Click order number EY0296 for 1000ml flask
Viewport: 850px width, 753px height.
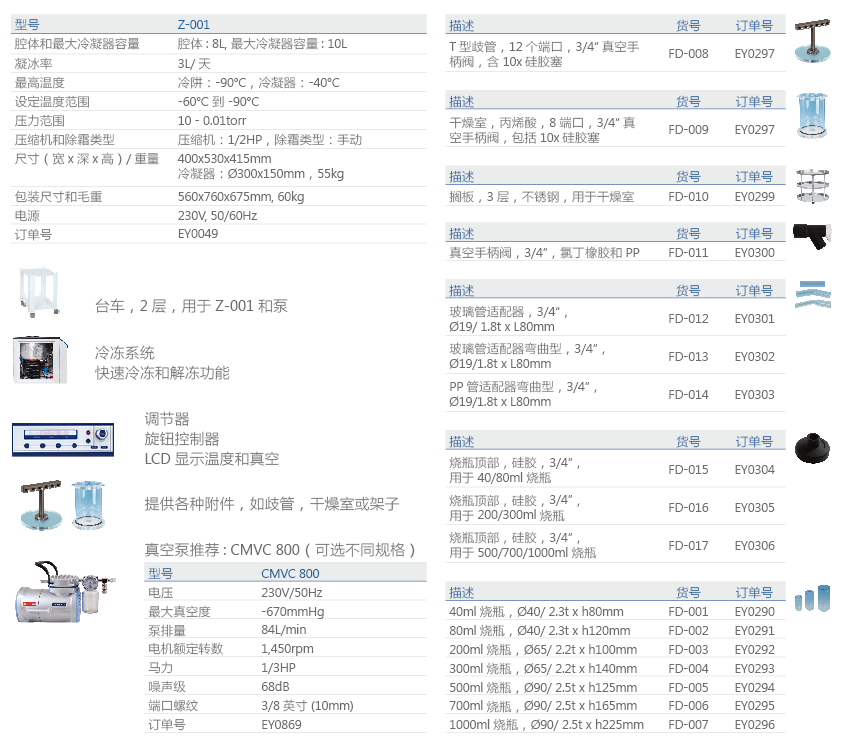(x=754, y=725)
